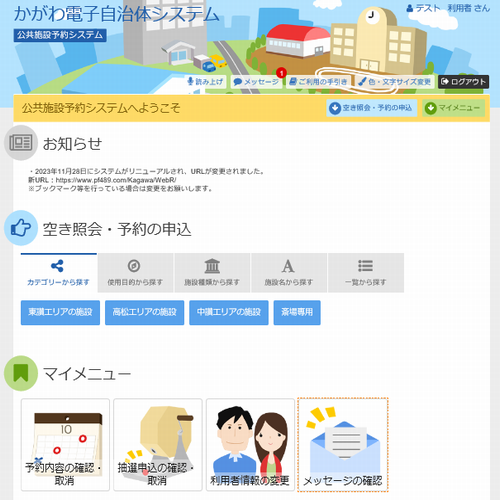Click the green bookmark icon beside マイメニュー
Screen dimensions: 500x500
click(x=21, y=373)
